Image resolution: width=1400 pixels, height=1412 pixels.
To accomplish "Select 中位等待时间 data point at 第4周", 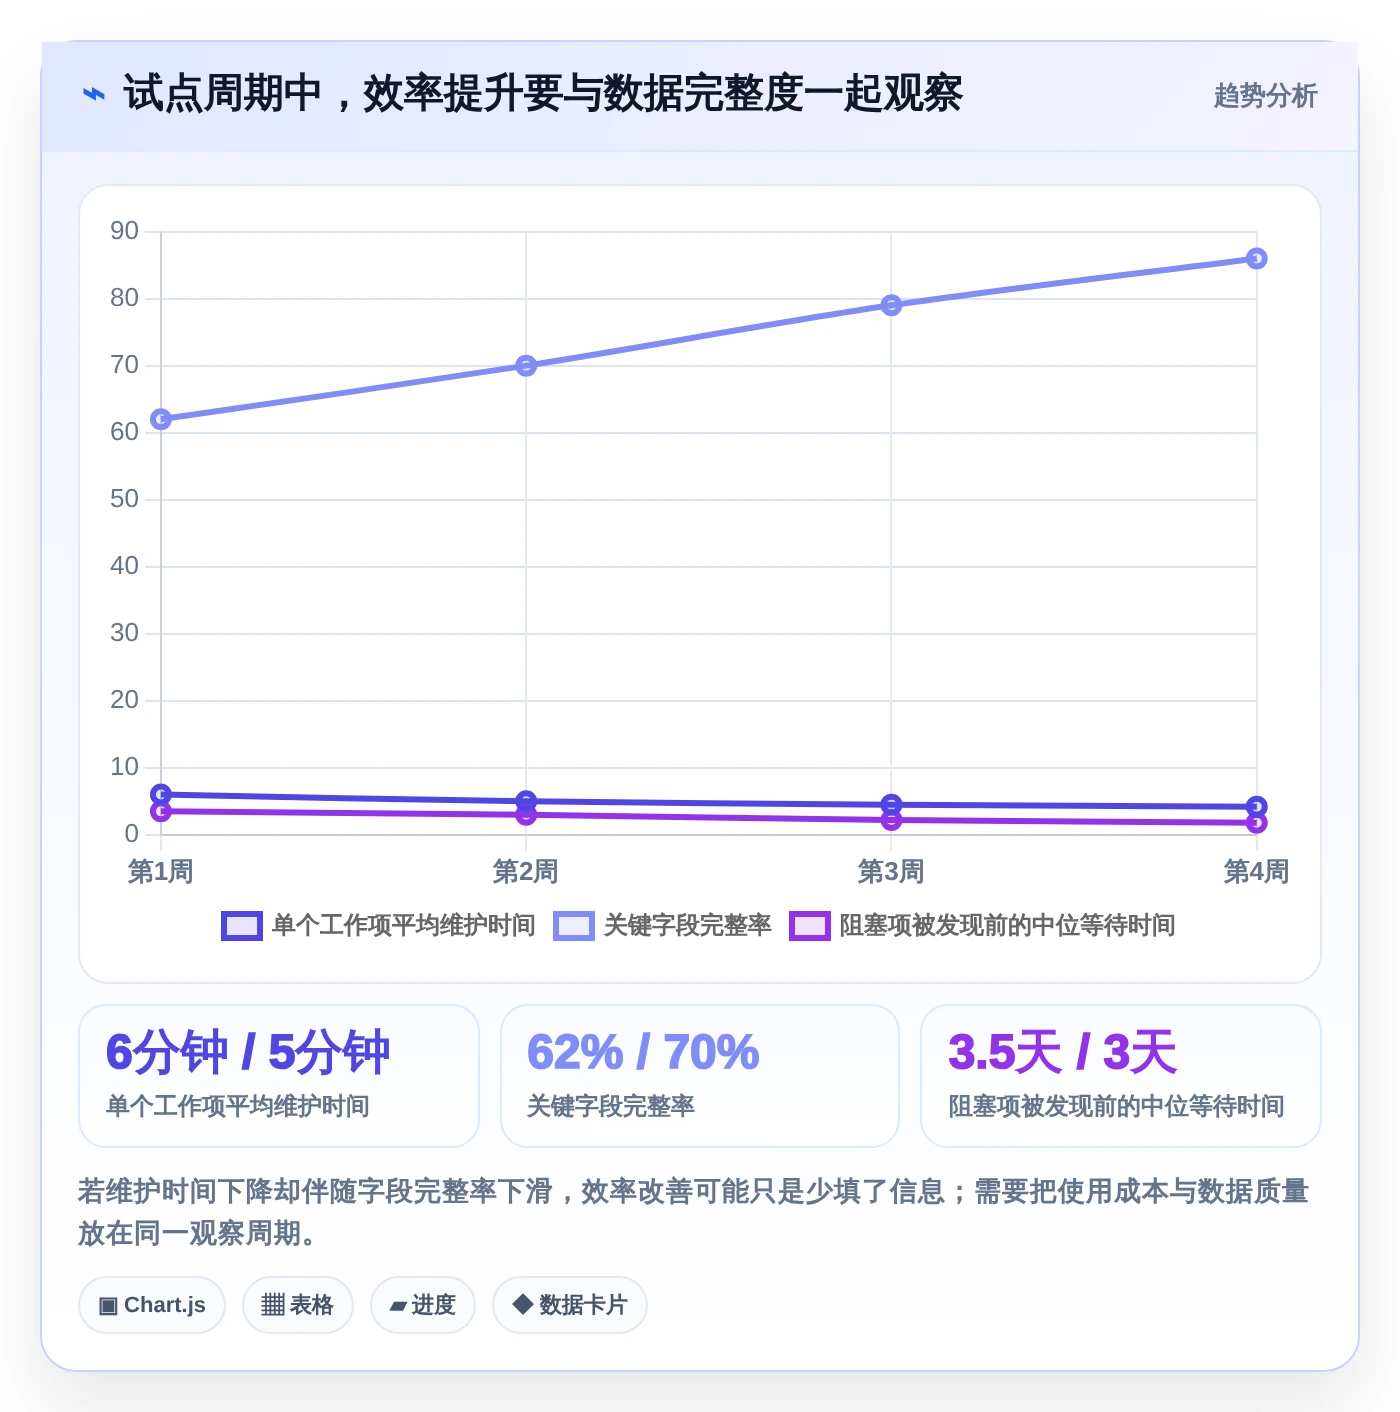I will pos(1257,823).
